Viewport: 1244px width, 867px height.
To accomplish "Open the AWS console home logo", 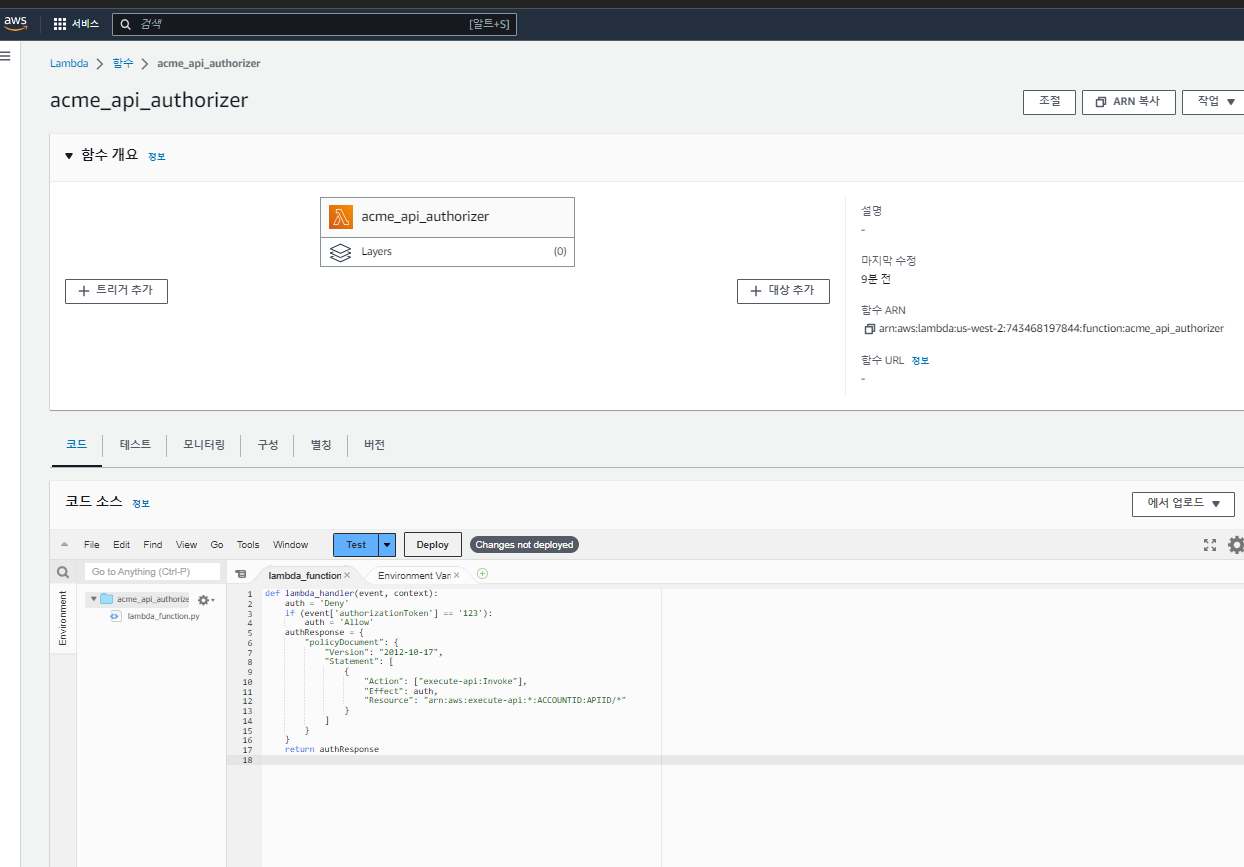I will click(x=17, y=23).
